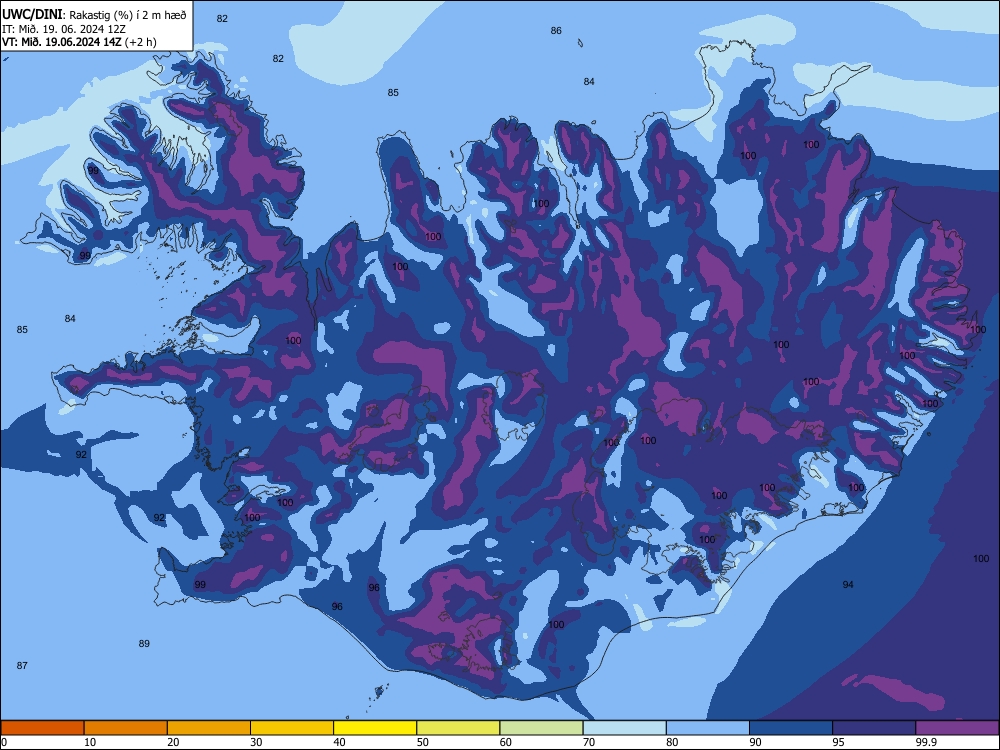This screenshot has width=1000, height=750.
Task: Click the pale blue 70–80 legend swatch
Action: point(624,728)
